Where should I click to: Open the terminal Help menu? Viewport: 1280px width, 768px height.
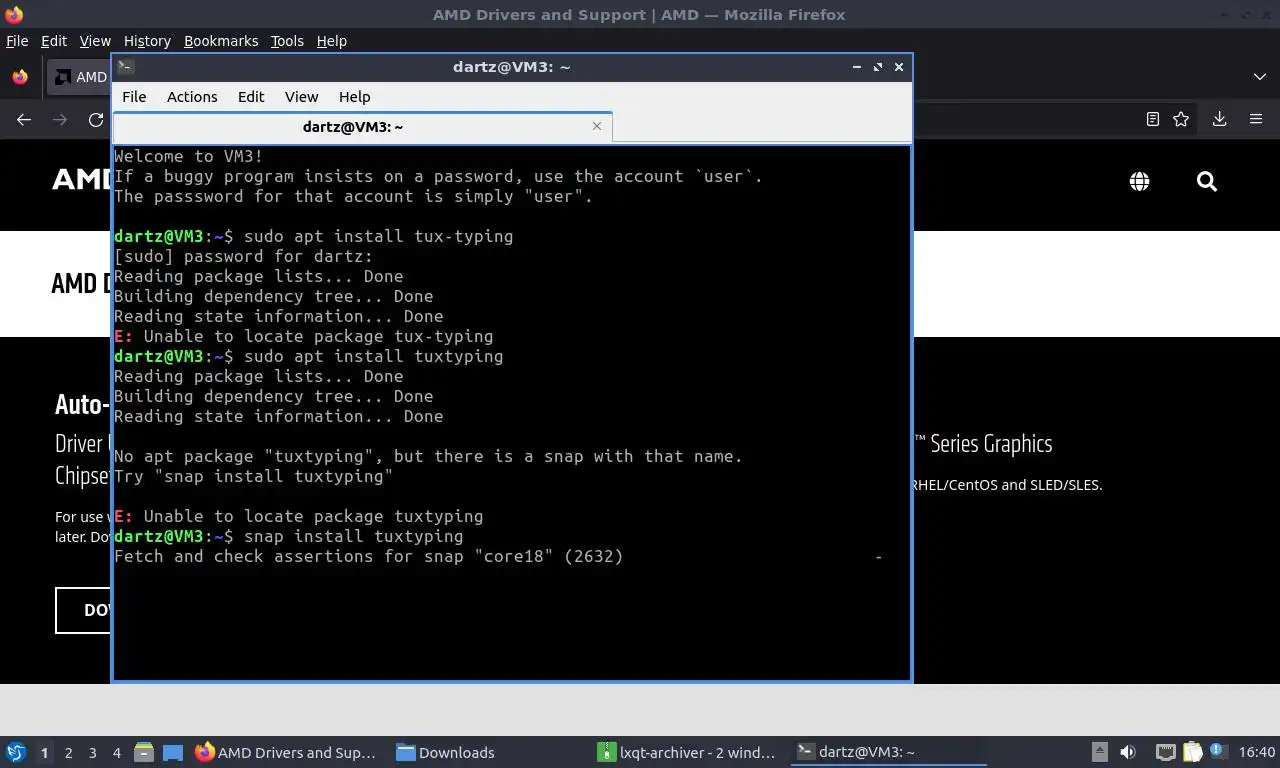pyautogui.click(x=355, y=97)
